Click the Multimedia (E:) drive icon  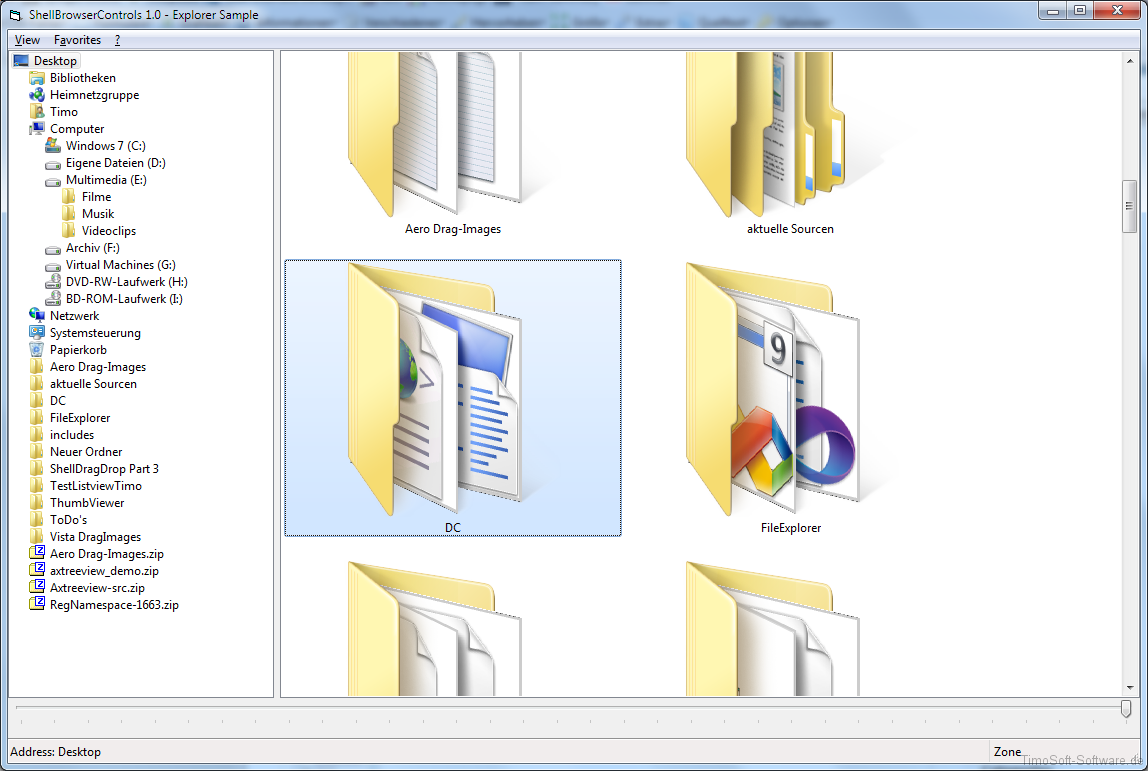click(x=53, y=180)
